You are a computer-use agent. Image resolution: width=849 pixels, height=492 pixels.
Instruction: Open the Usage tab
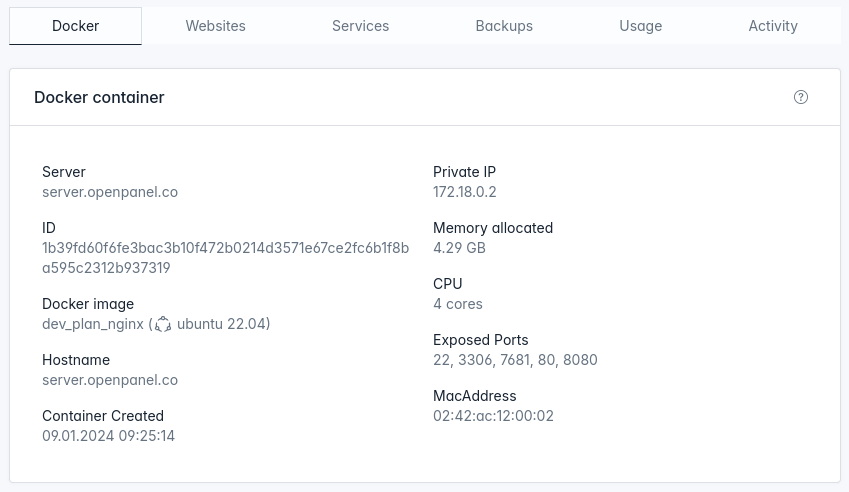click(x=640, y=26)
